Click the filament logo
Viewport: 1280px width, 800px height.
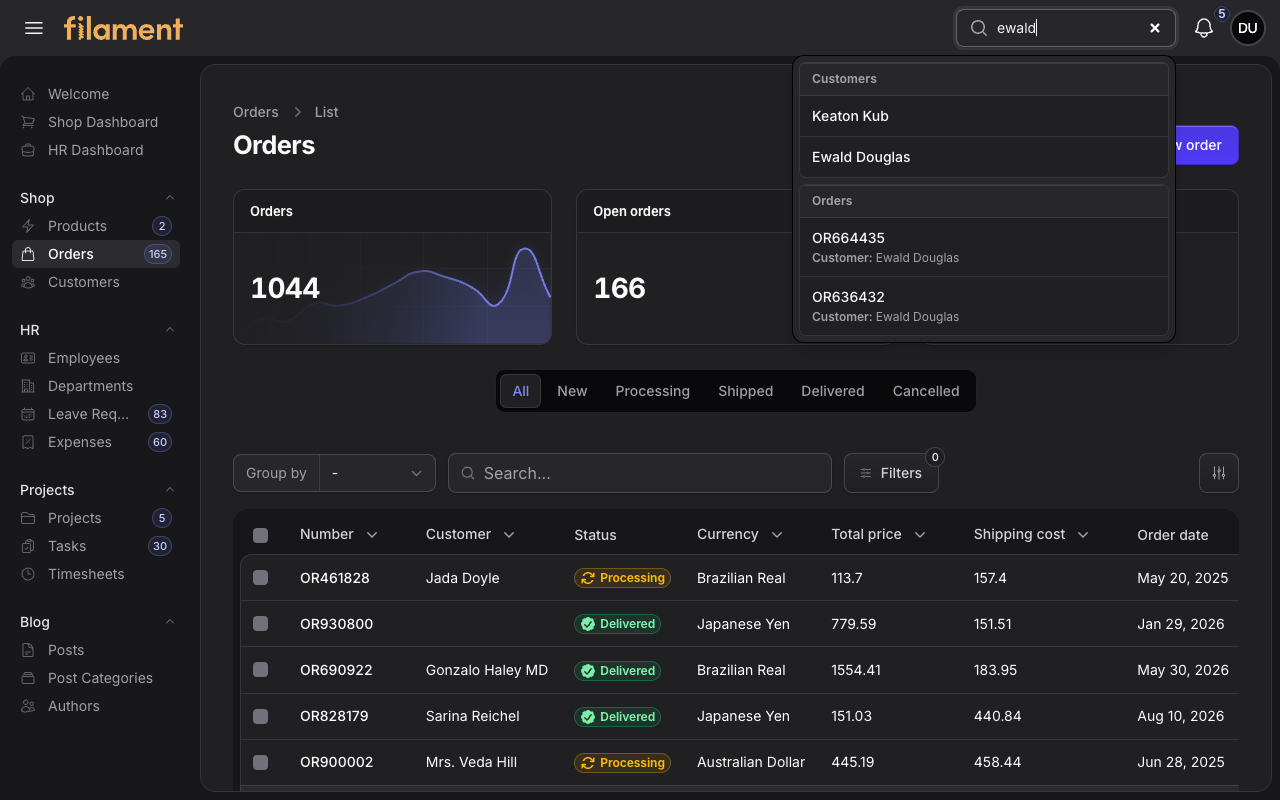[124, 28]
